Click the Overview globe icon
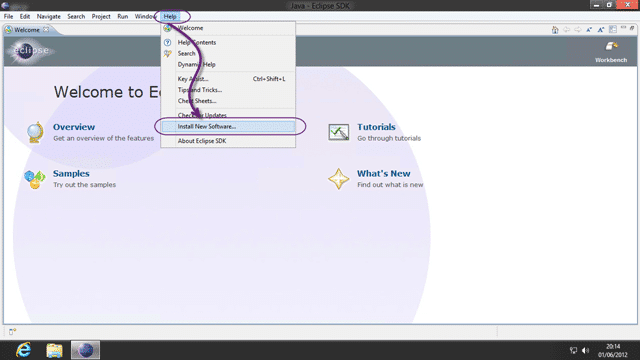Image resolution: width=640 pixels, height=360 pixels. coord(35,132)
